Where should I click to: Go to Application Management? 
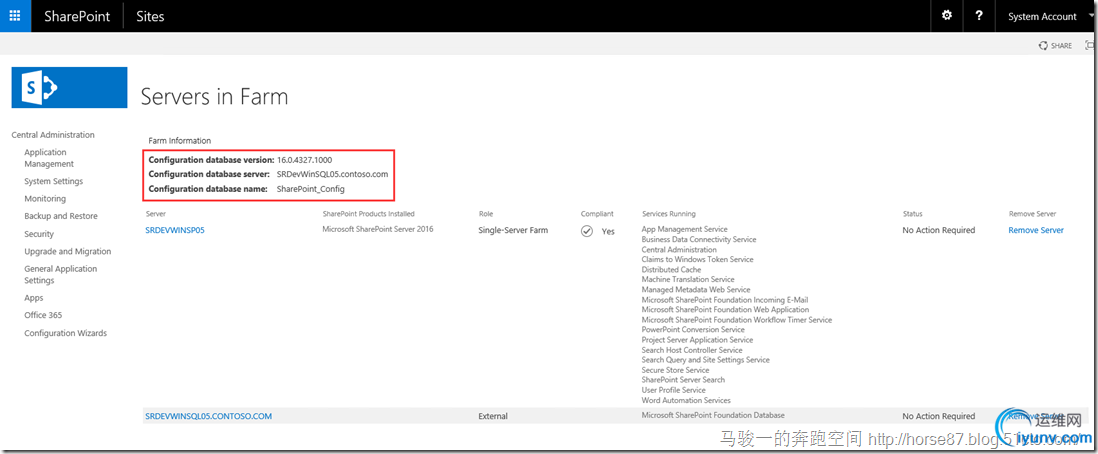coord(49,158)
